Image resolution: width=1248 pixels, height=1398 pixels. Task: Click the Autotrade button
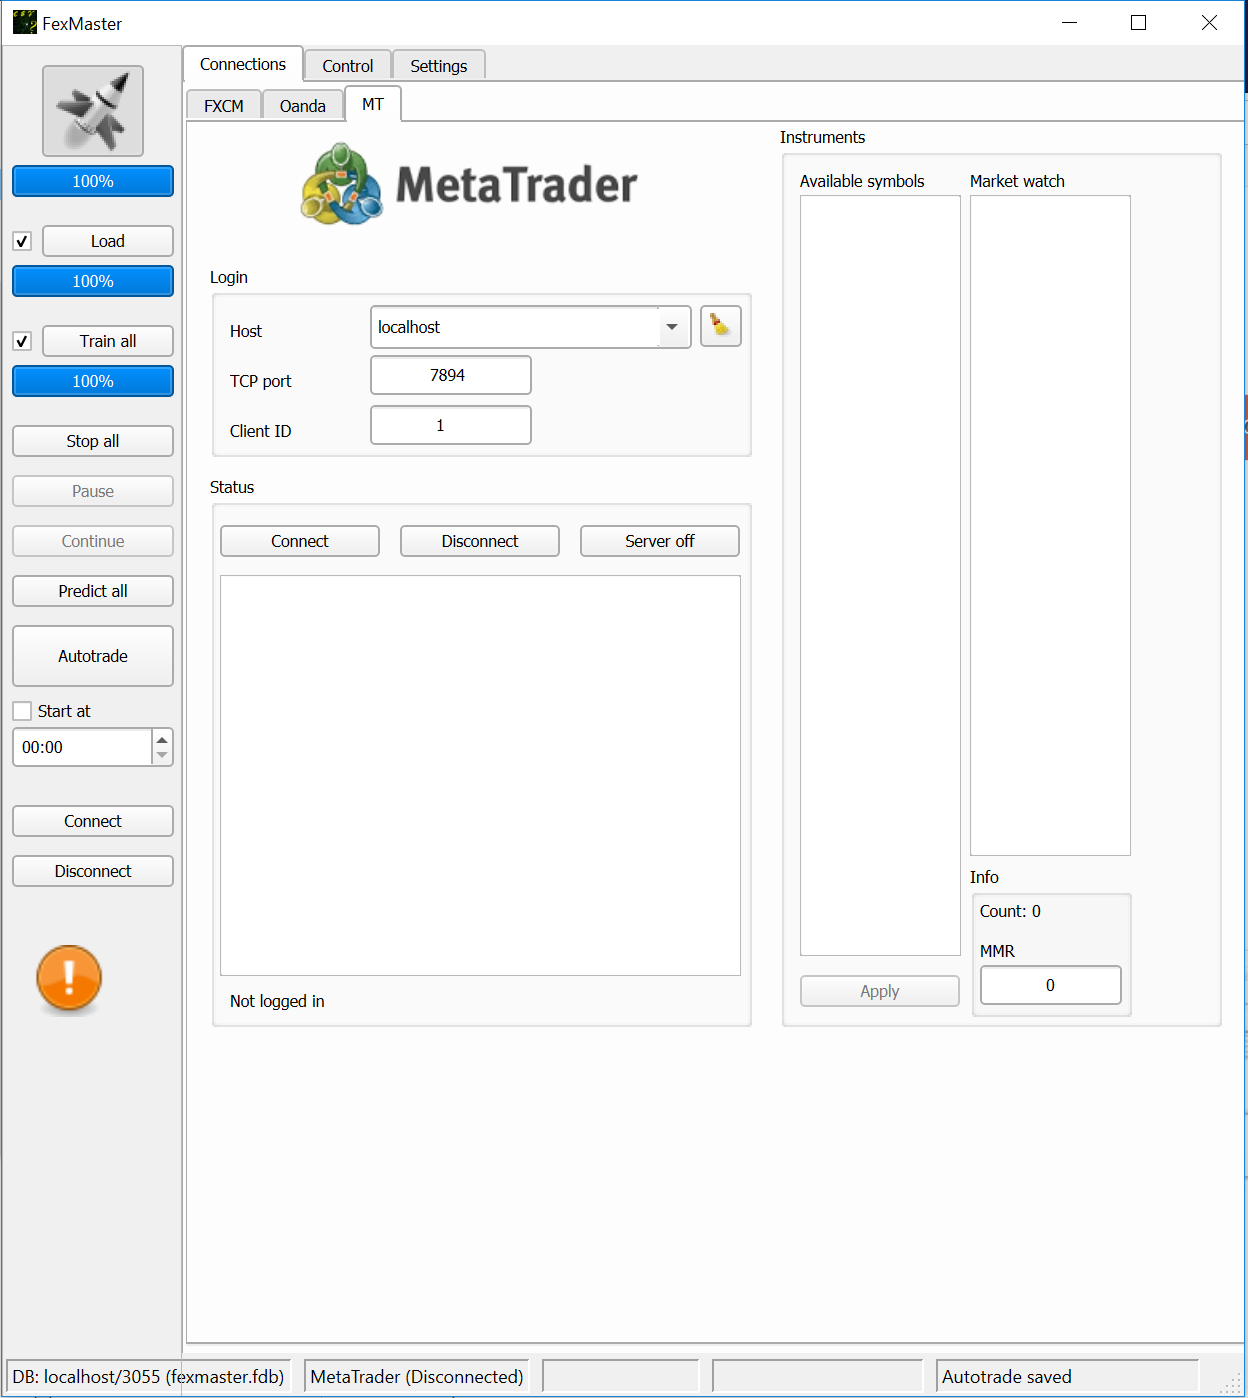[93, 656]
